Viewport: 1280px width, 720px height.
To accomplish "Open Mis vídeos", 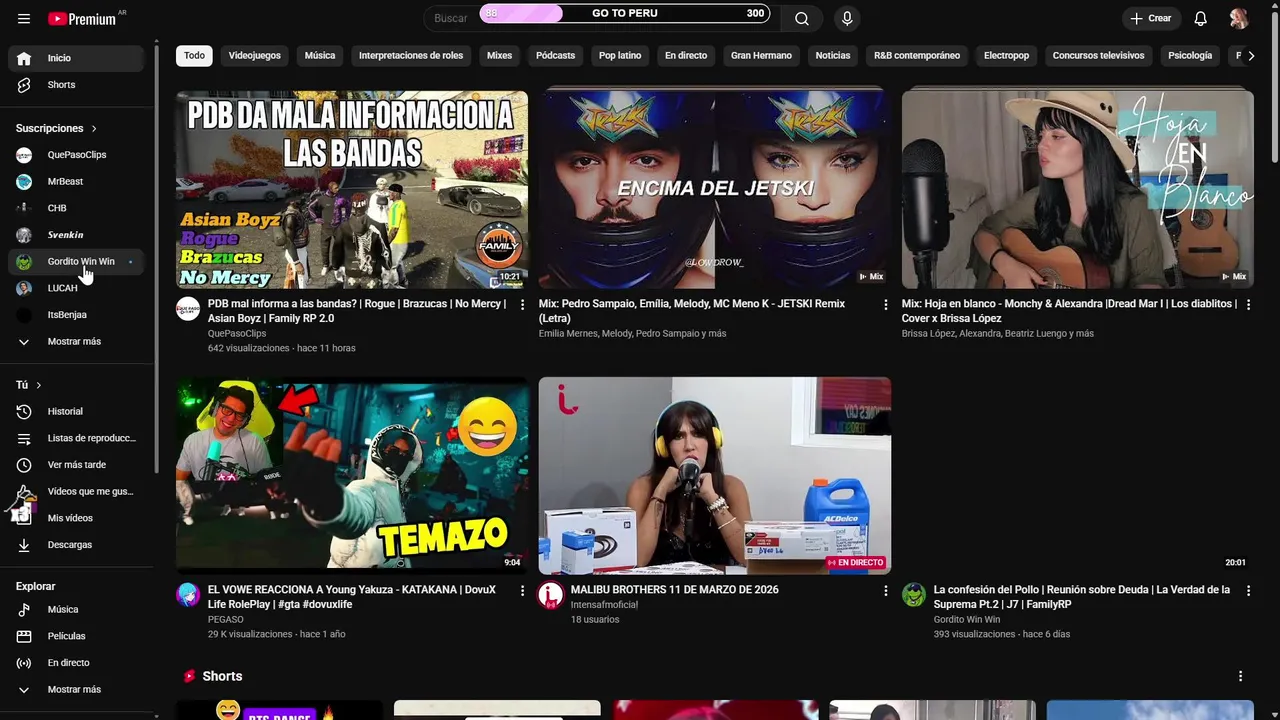I will click(76, 518).
